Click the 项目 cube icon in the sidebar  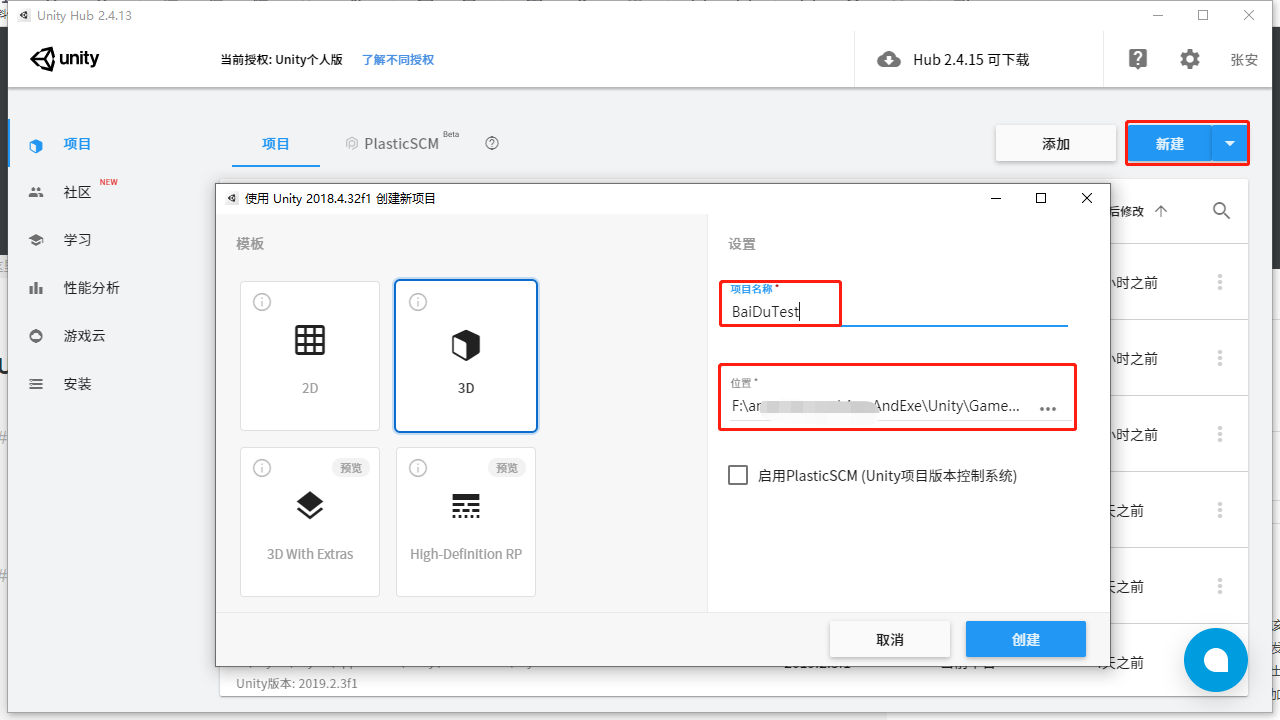coord(36,145)
